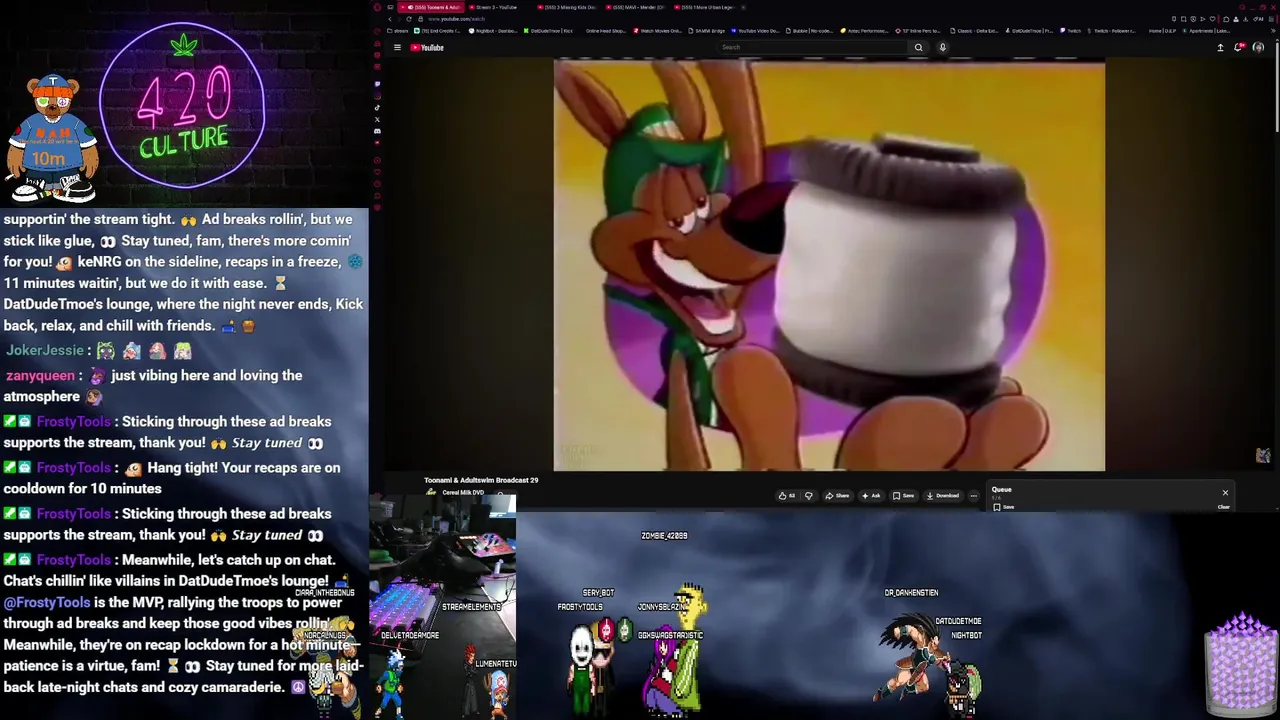The image size is (1280, 720).
Task: Open the browser AI toolbar button
Action: tap(1258, 19)
